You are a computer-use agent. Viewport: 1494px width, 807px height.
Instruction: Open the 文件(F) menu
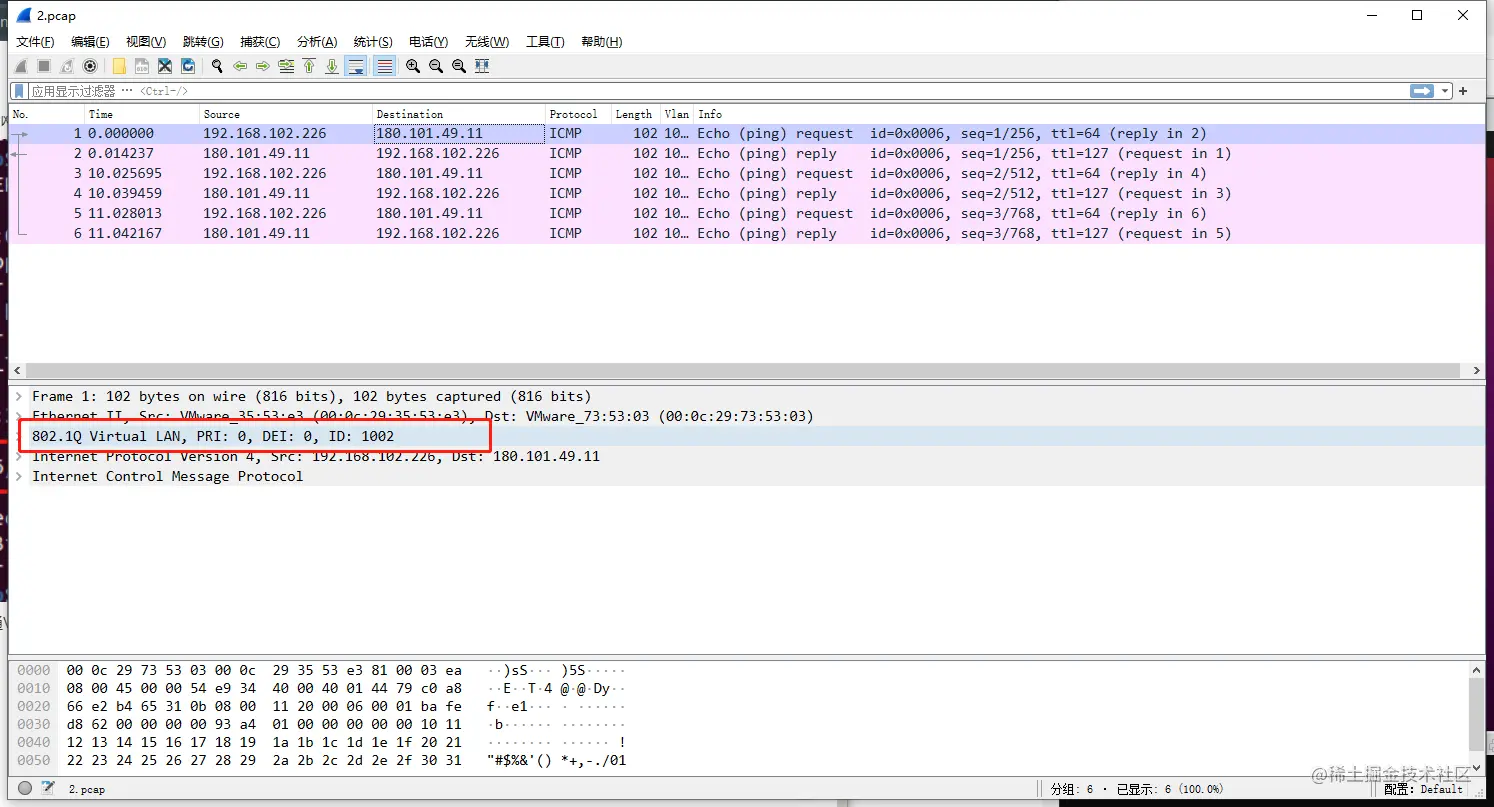pyautogui.click(x=35, y=42)
